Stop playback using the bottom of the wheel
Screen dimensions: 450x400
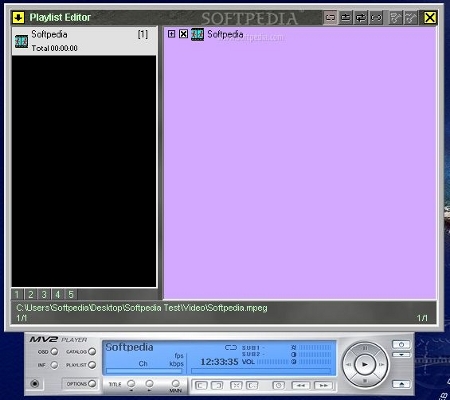tap(365, 380)
